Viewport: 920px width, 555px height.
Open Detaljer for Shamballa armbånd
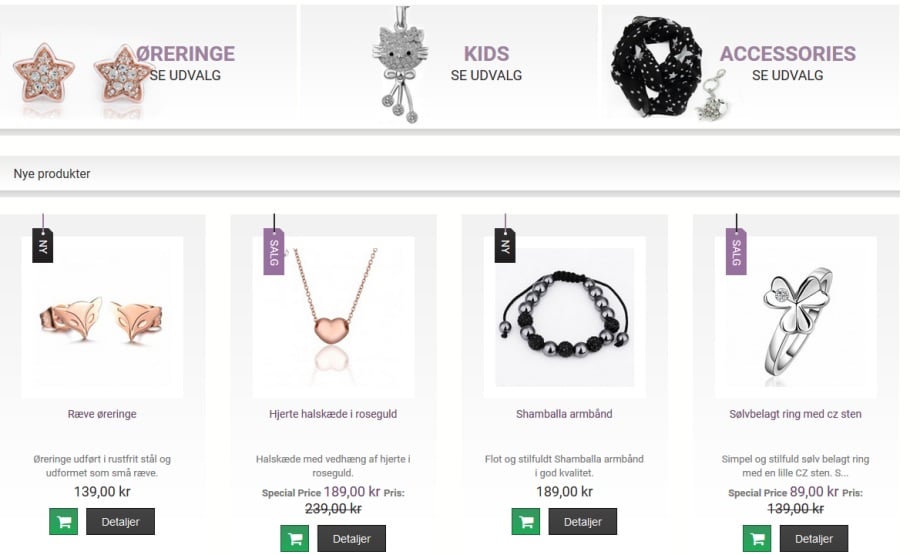coord(583,522)
